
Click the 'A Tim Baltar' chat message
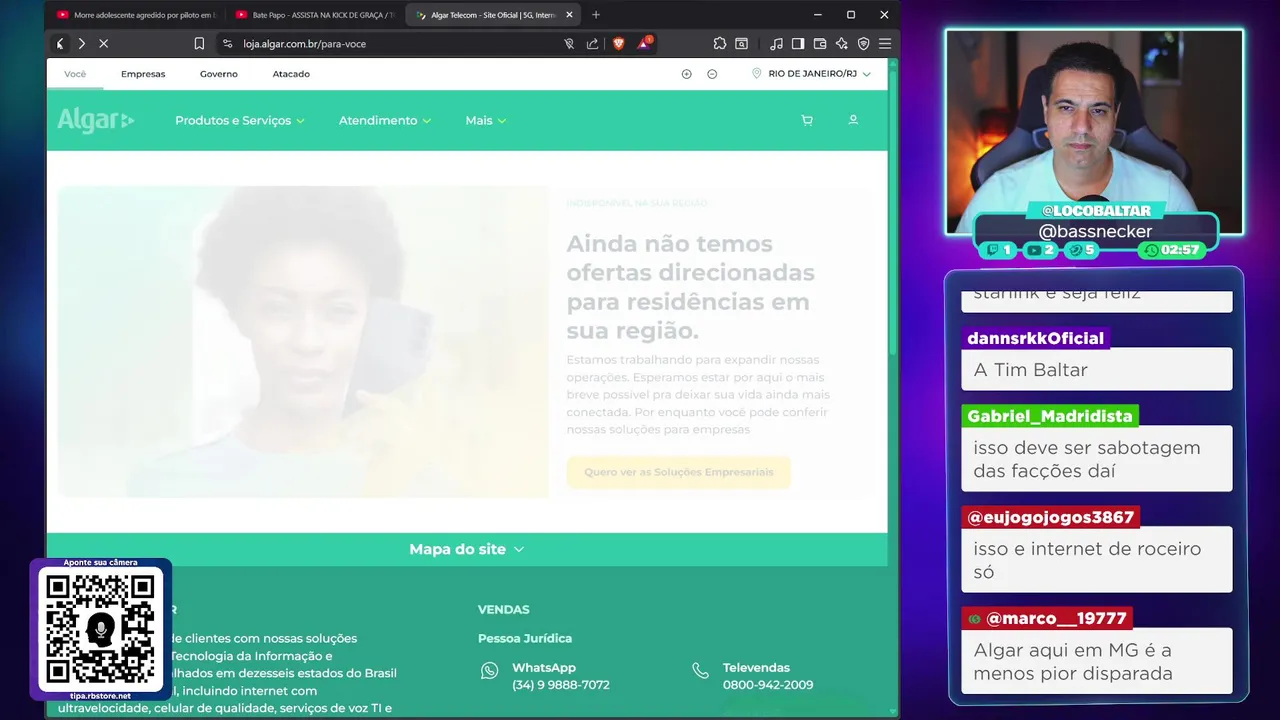pos(1097,369)
